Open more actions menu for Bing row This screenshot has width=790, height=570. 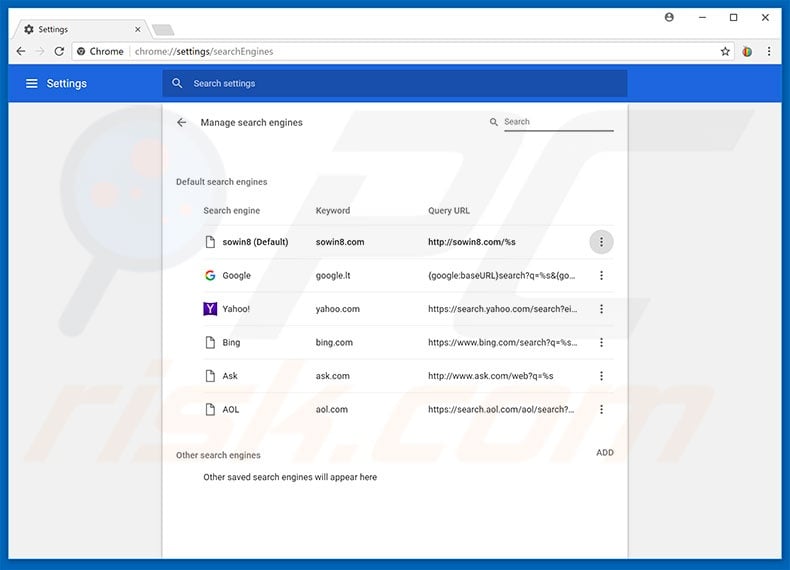pyautogui.click(x=601, y=342)
